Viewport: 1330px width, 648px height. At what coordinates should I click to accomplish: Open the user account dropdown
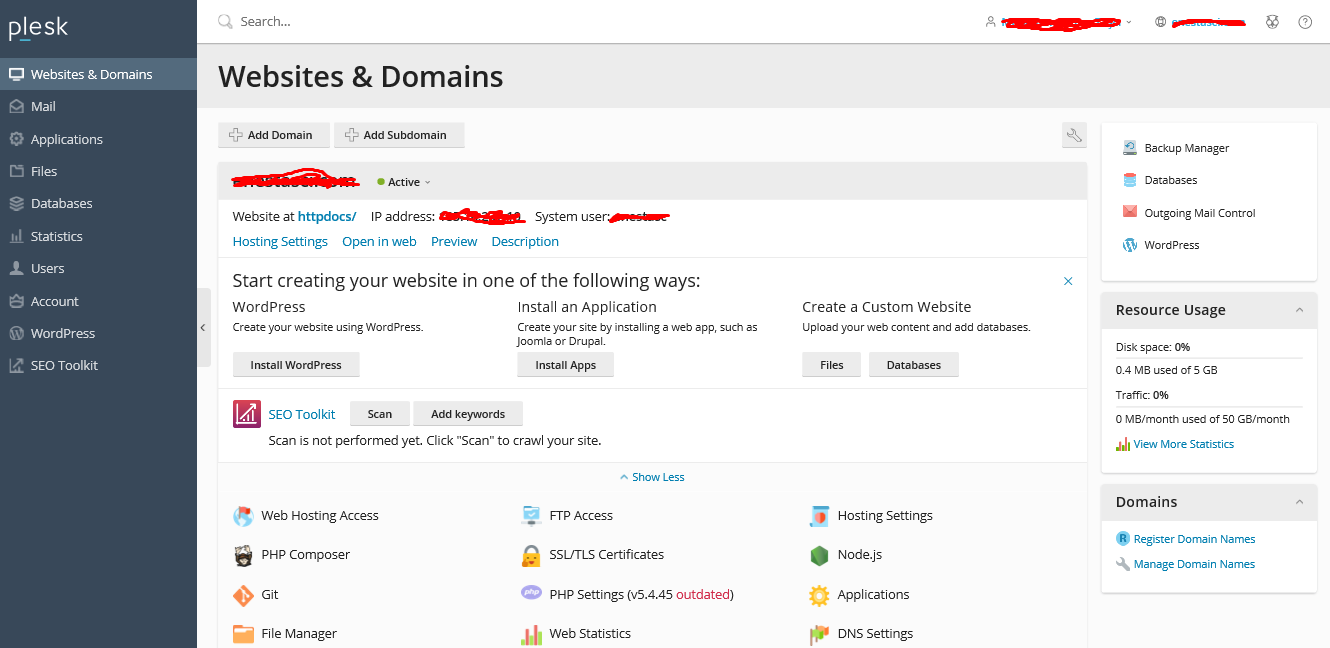pos(1059,21)
